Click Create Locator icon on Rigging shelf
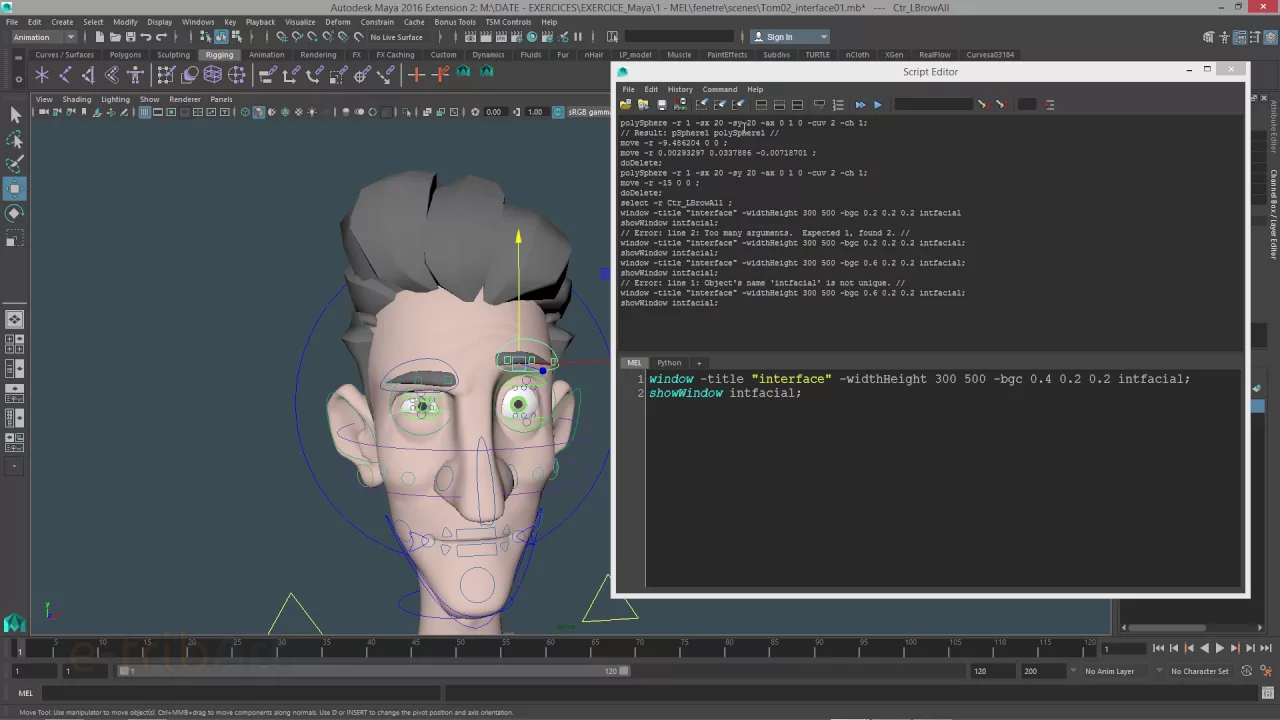The width and height of the screenshot is (1280, 720). [42, 75]
